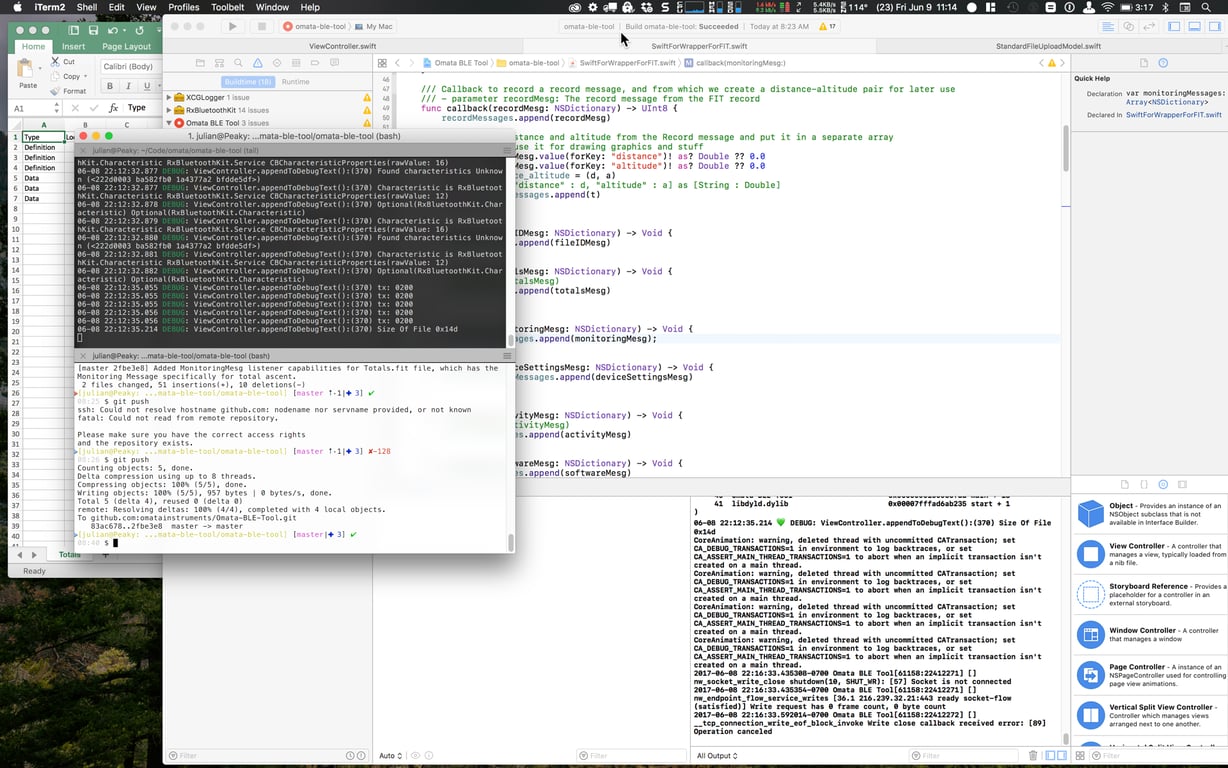This screenshot has height=768, width=1228.
Task: Open the Wi-Fi status menu icon
Action: [x=1107, y=7]
